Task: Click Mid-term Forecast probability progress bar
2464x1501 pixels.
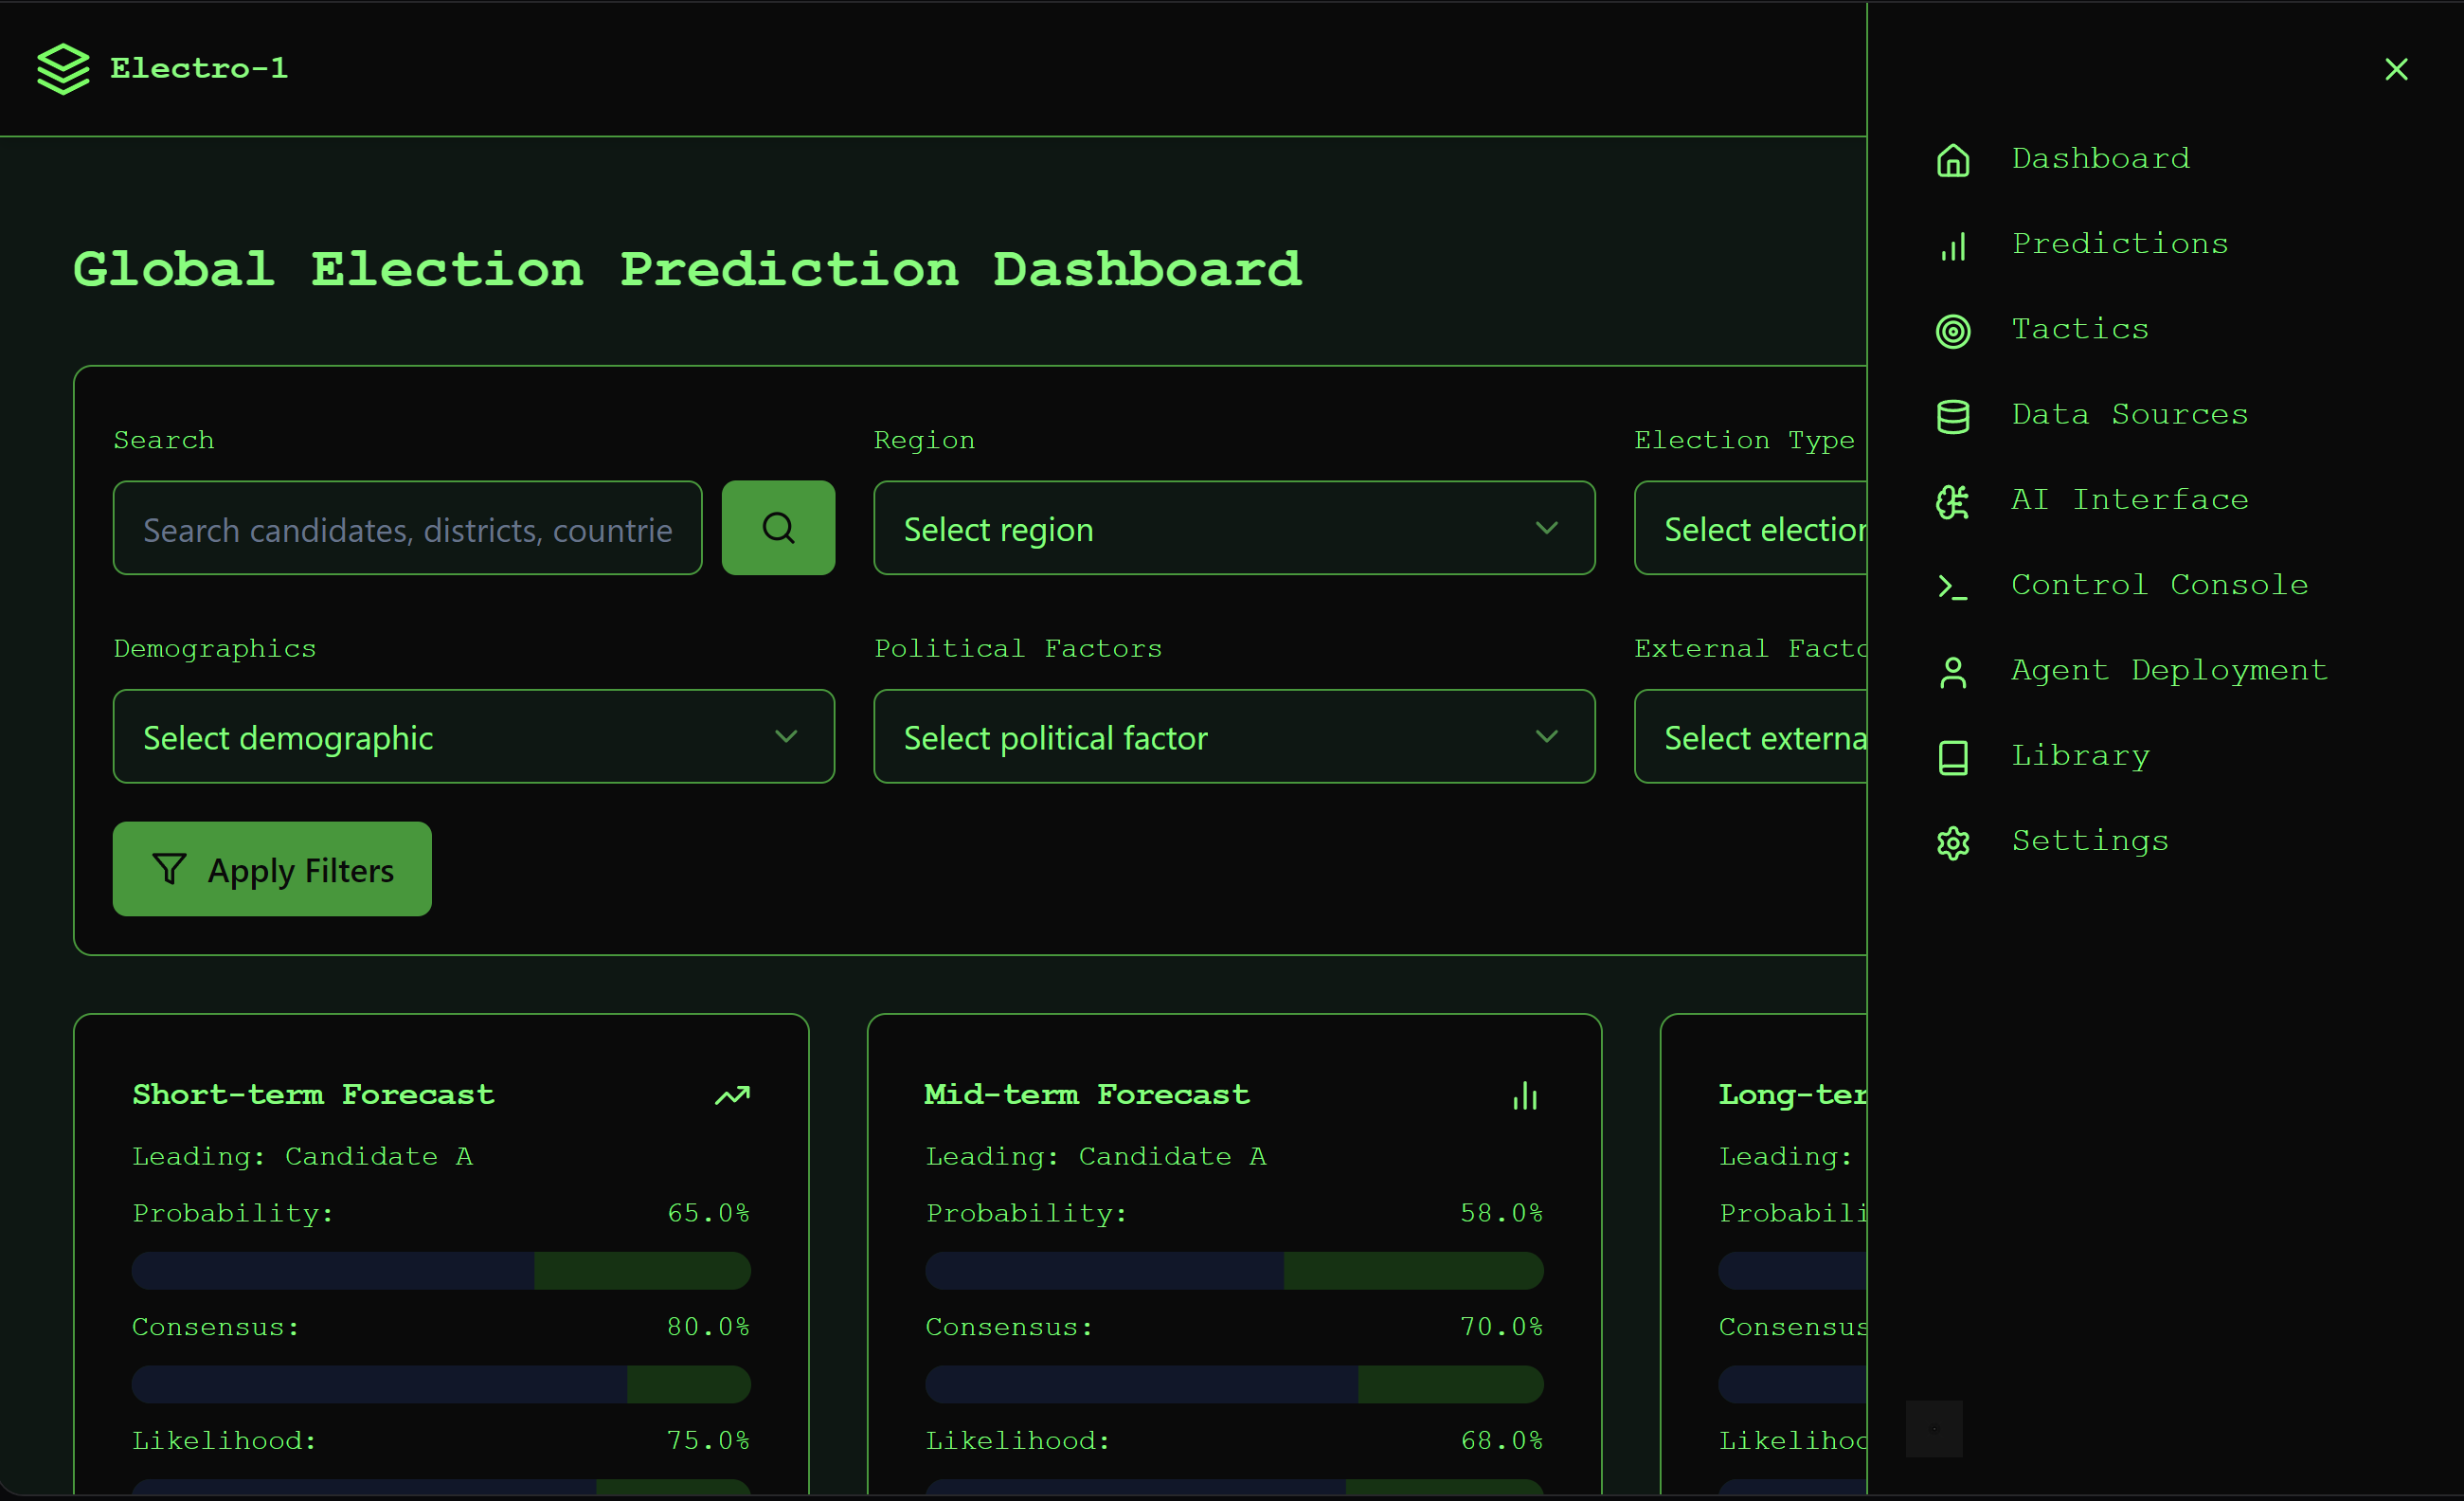Action: (1234, 1271)
